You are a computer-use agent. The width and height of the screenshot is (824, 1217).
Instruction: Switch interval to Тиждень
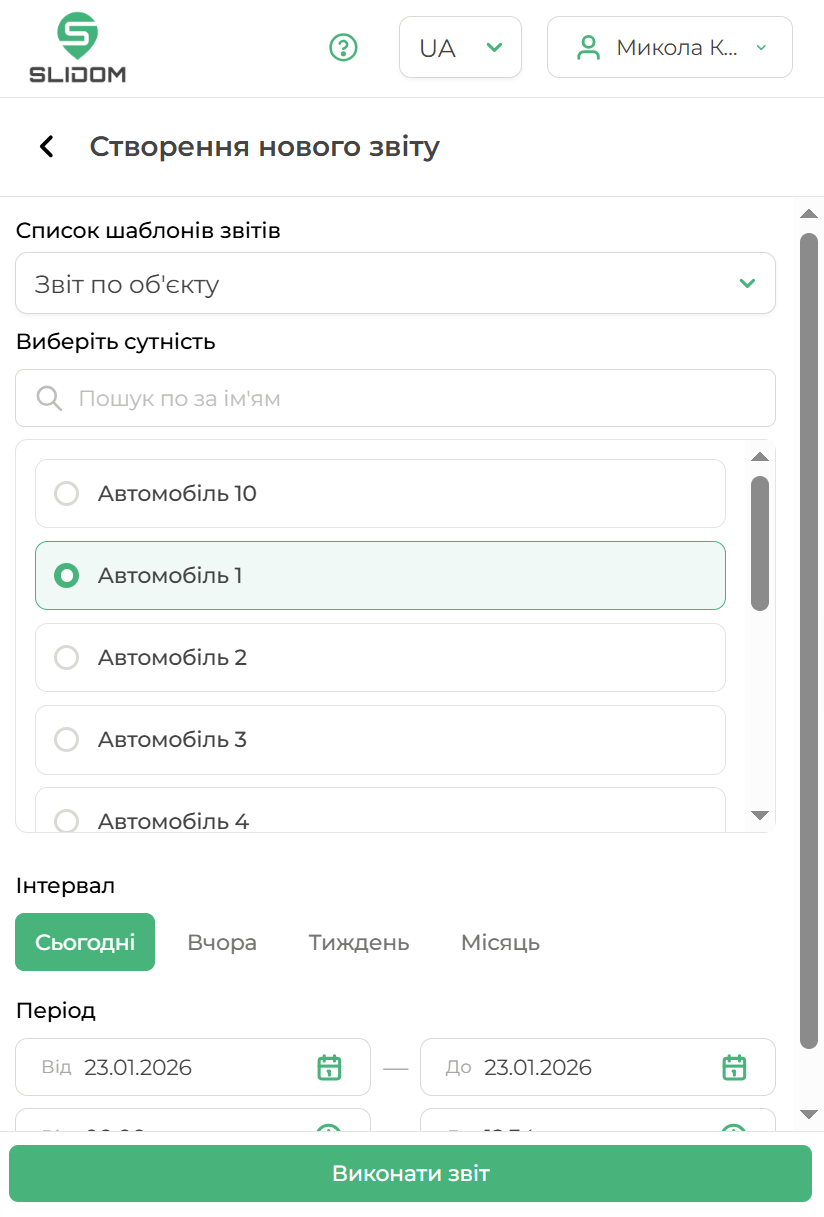pyautogui.click(x=358, y=942)
